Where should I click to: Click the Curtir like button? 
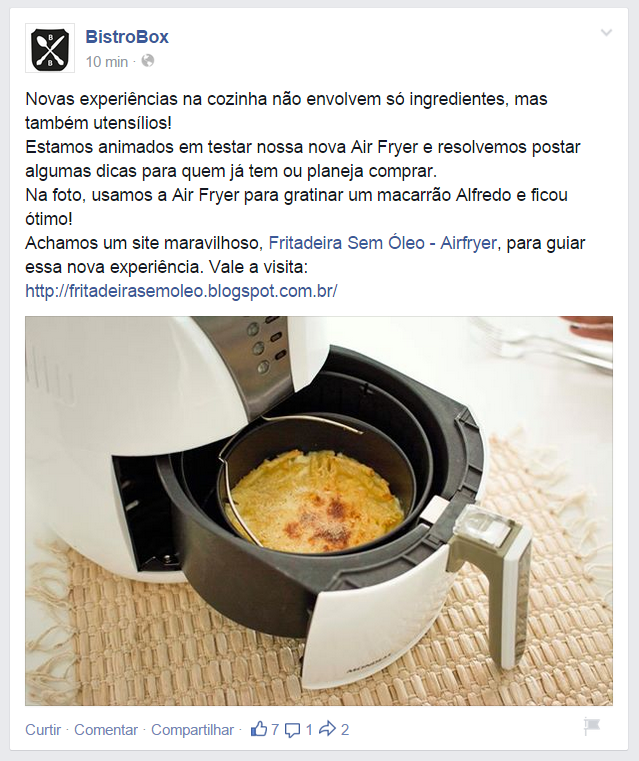[43, 729]
